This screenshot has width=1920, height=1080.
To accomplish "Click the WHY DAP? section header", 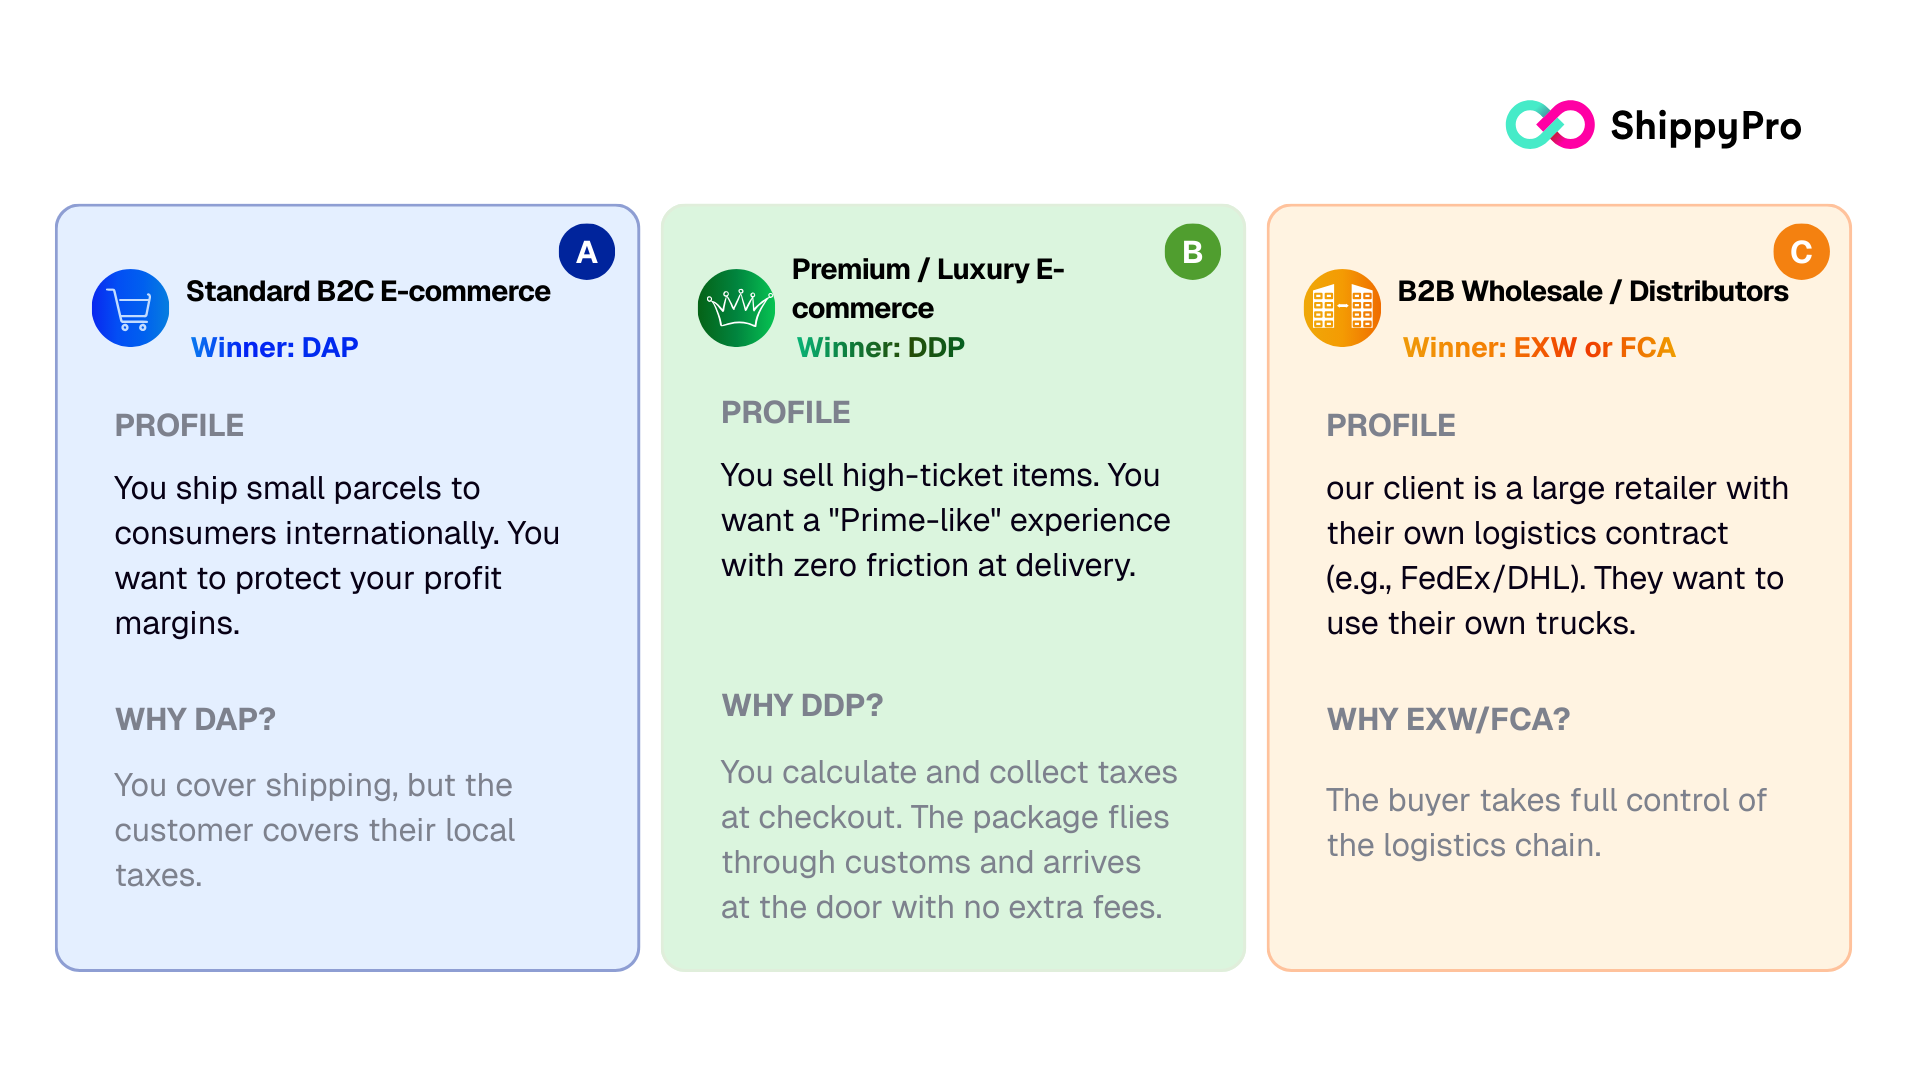I will click(x=195, y=719).
